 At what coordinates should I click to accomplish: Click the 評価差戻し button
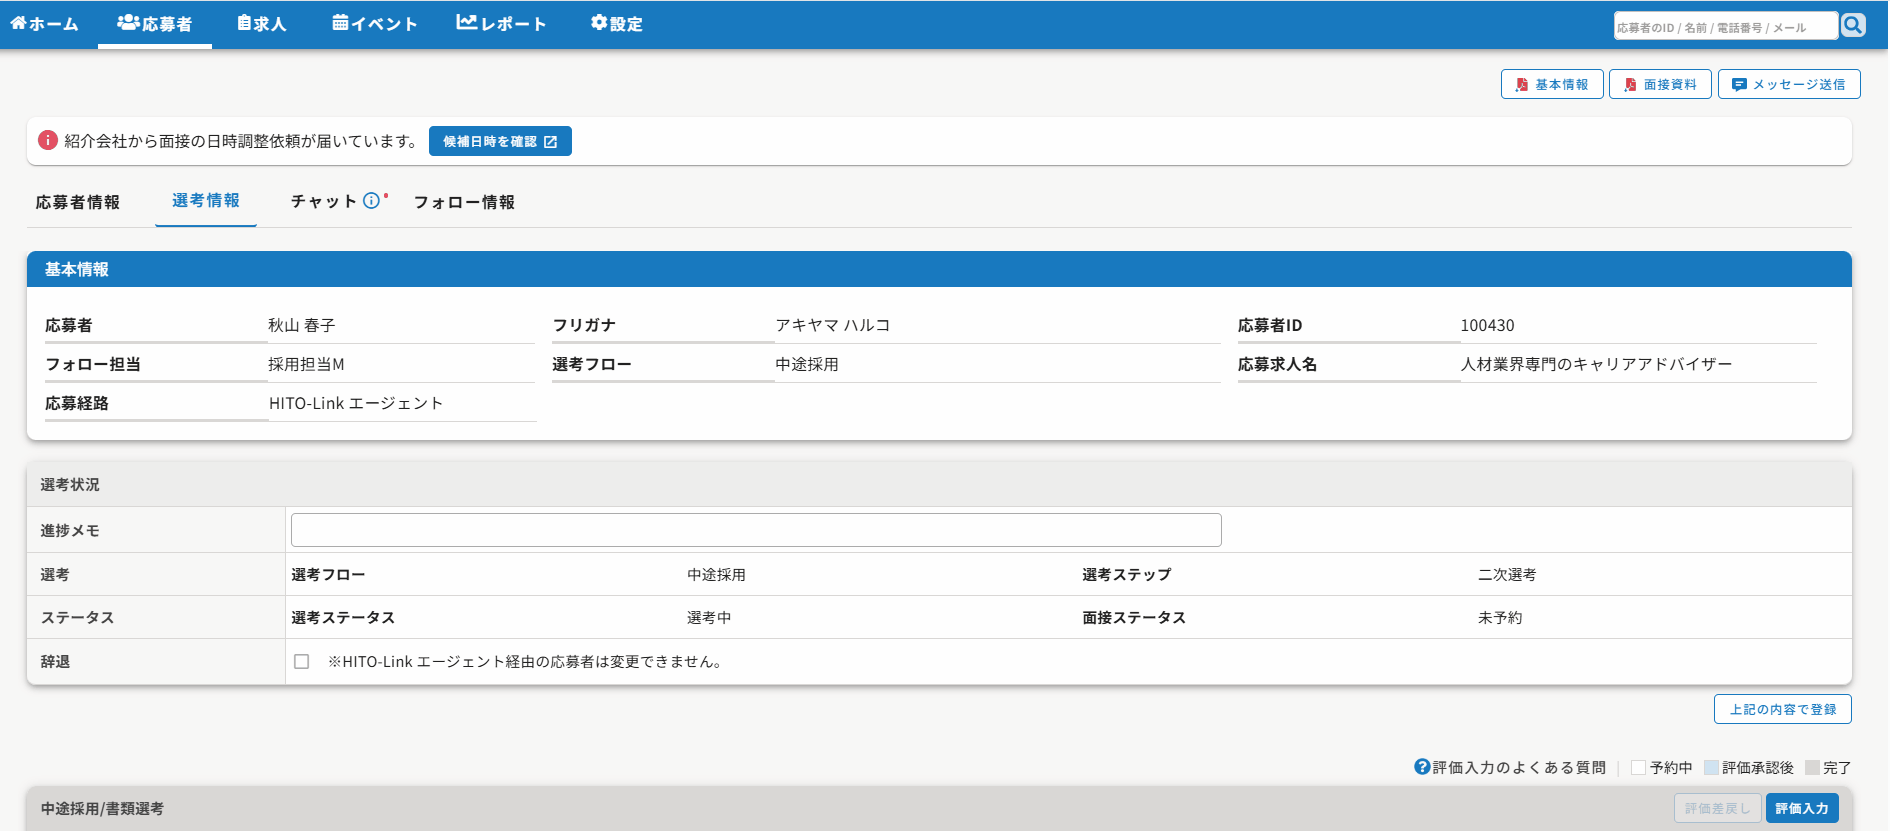click(1718, 808)
